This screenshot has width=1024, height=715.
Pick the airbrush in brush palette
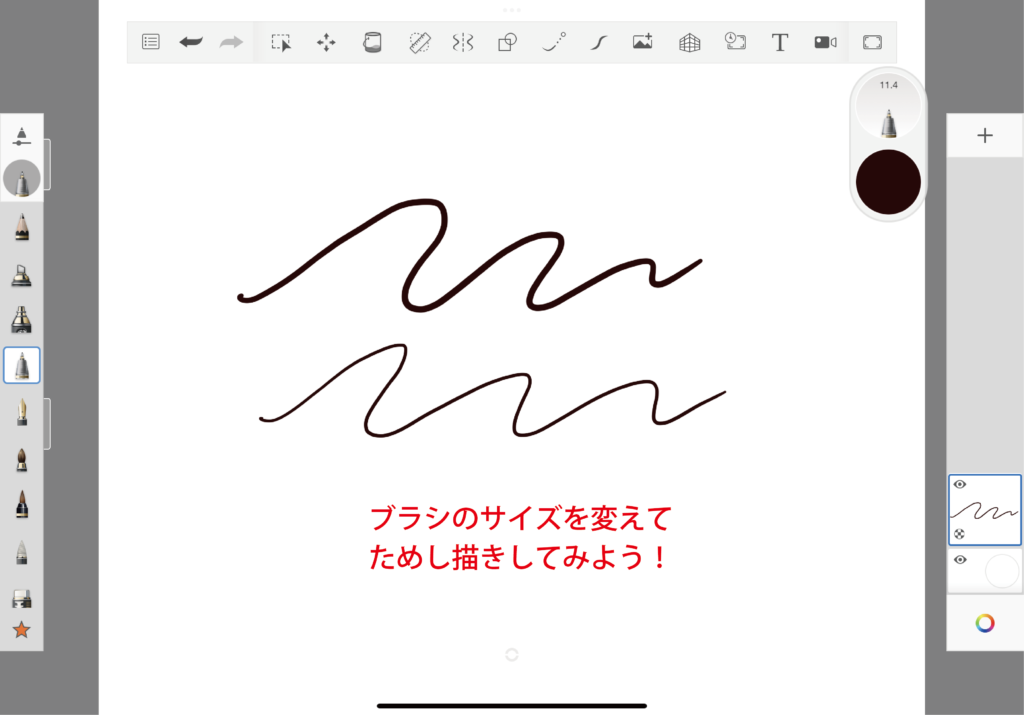click(22, 275)
